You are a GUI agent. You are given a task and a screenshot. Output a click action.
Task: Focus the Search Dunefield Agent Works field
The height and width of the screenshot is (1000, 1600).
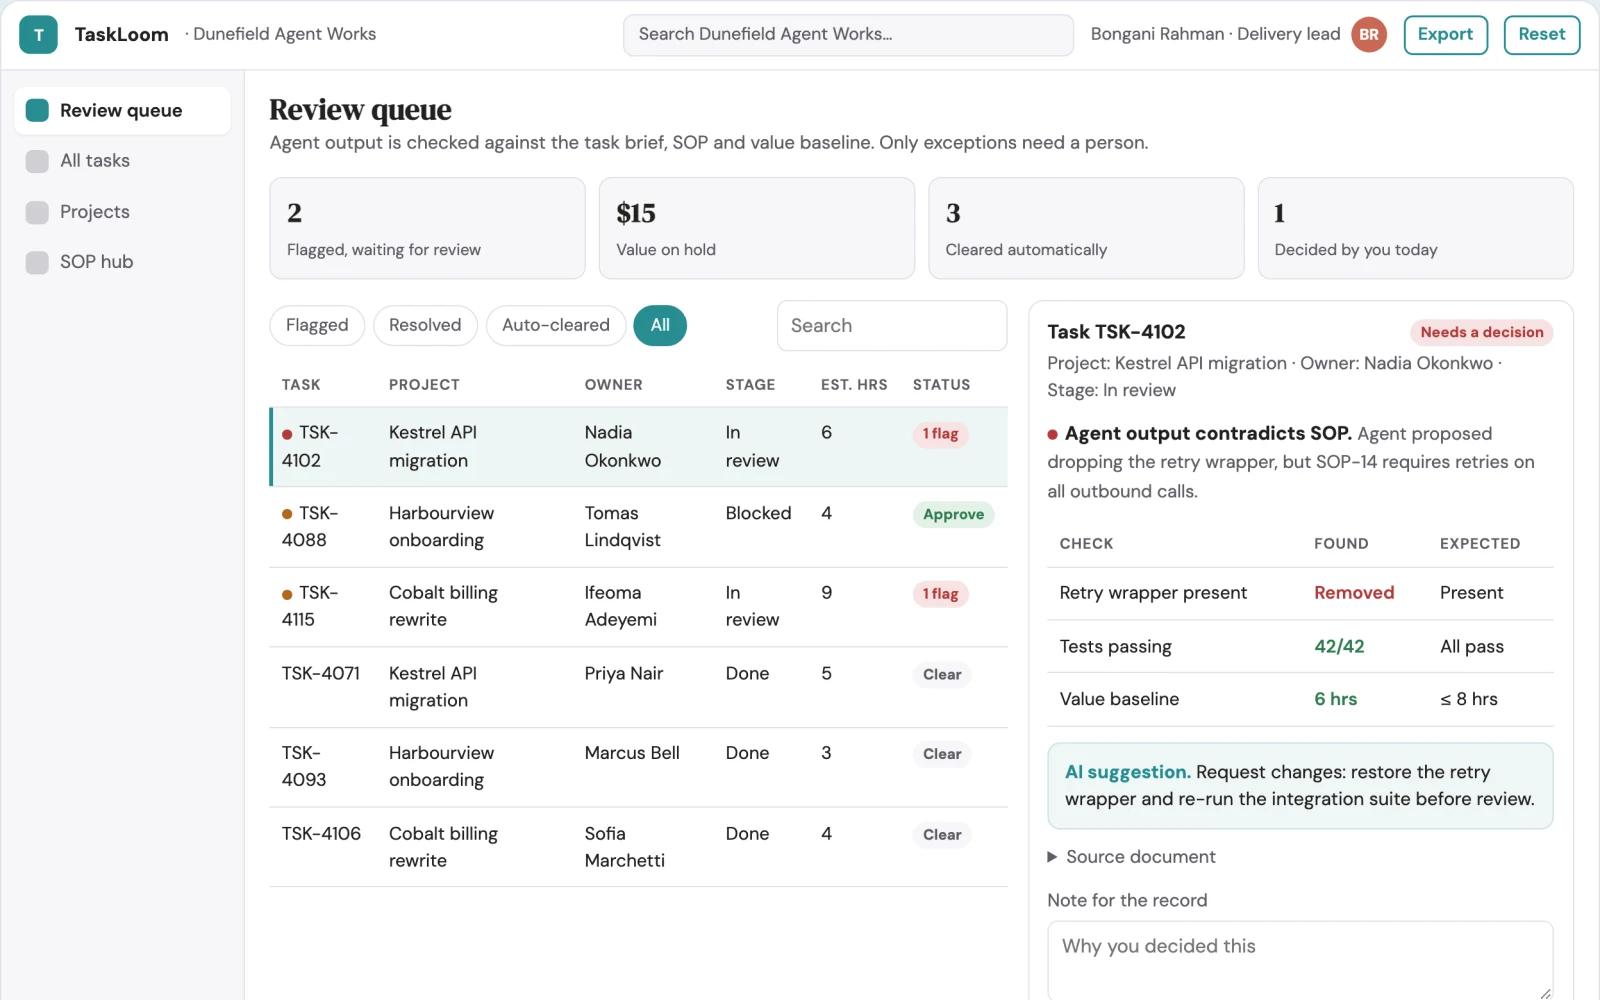(x=848, y=35)
